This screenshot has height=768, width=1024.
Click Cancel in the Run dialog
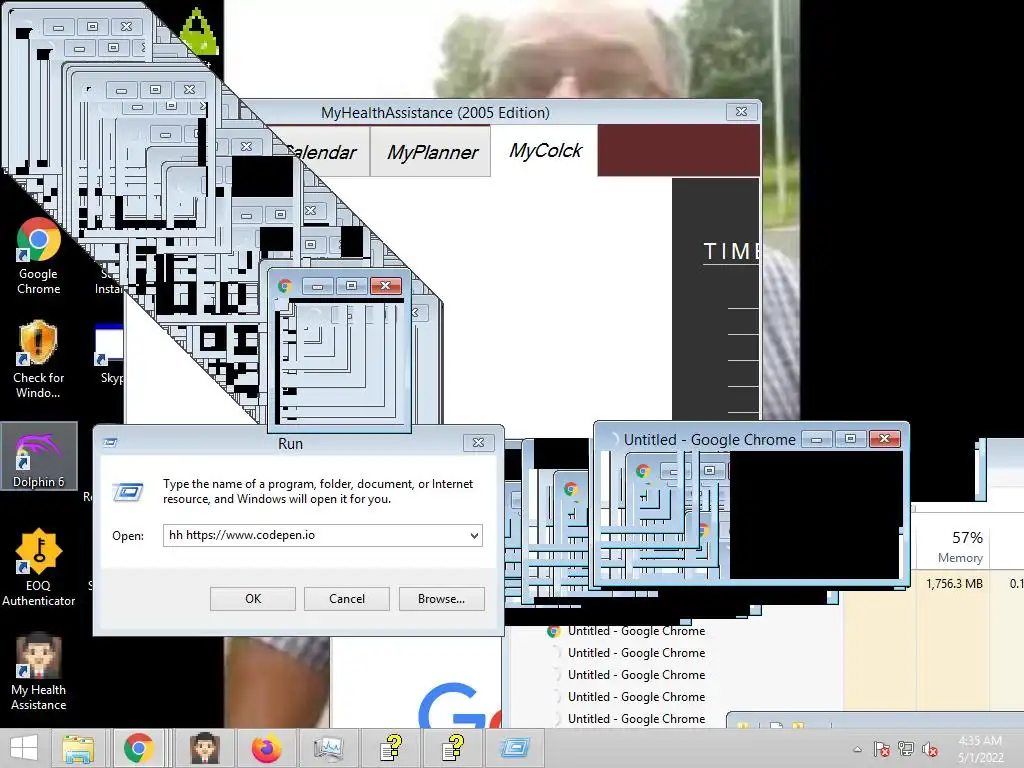pos(347,599)
